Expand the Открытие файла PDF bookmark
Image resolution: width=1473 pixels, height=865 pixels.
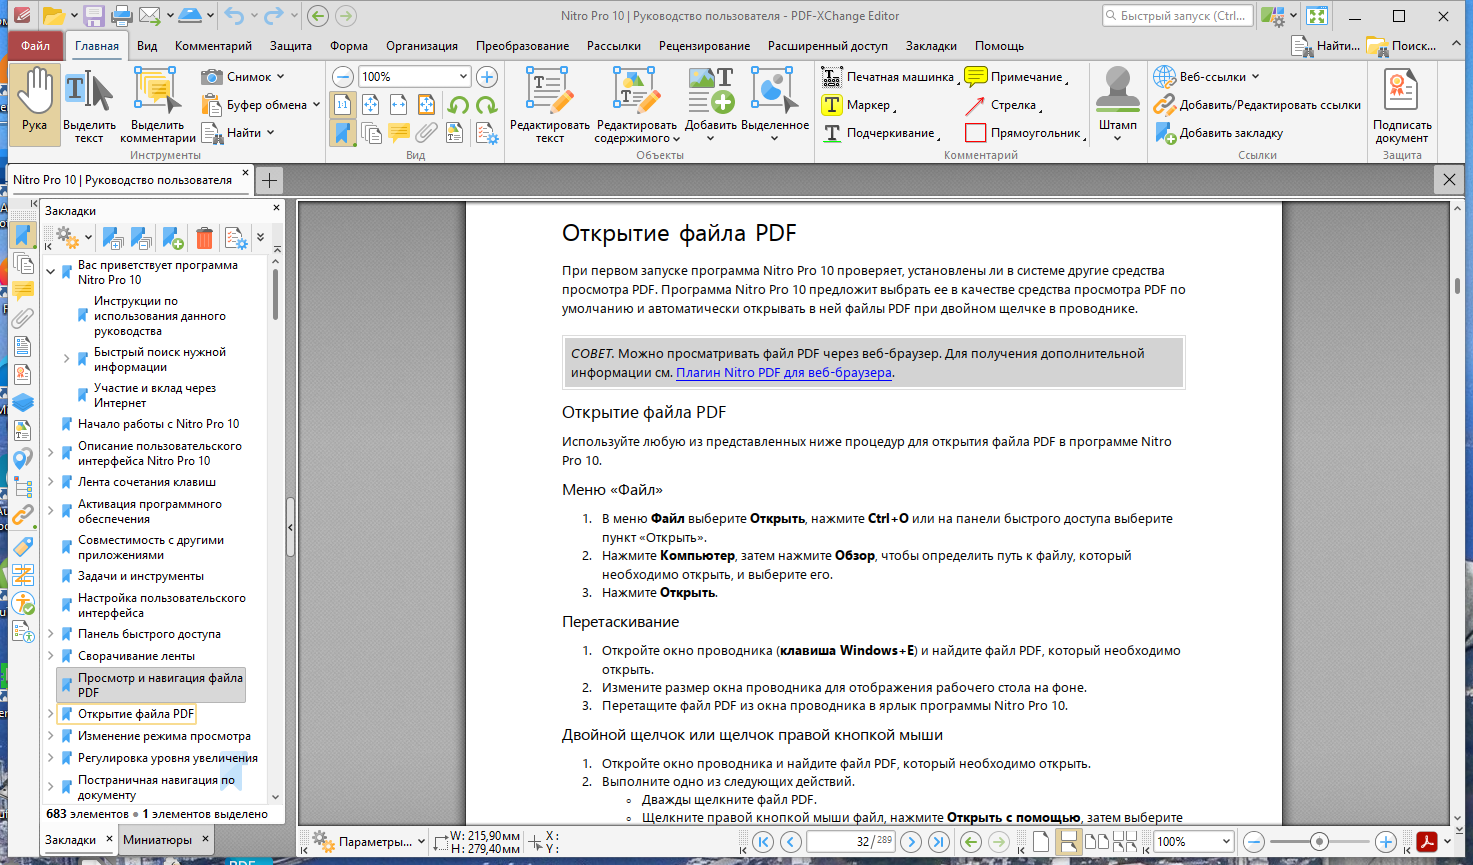[51, 714]
